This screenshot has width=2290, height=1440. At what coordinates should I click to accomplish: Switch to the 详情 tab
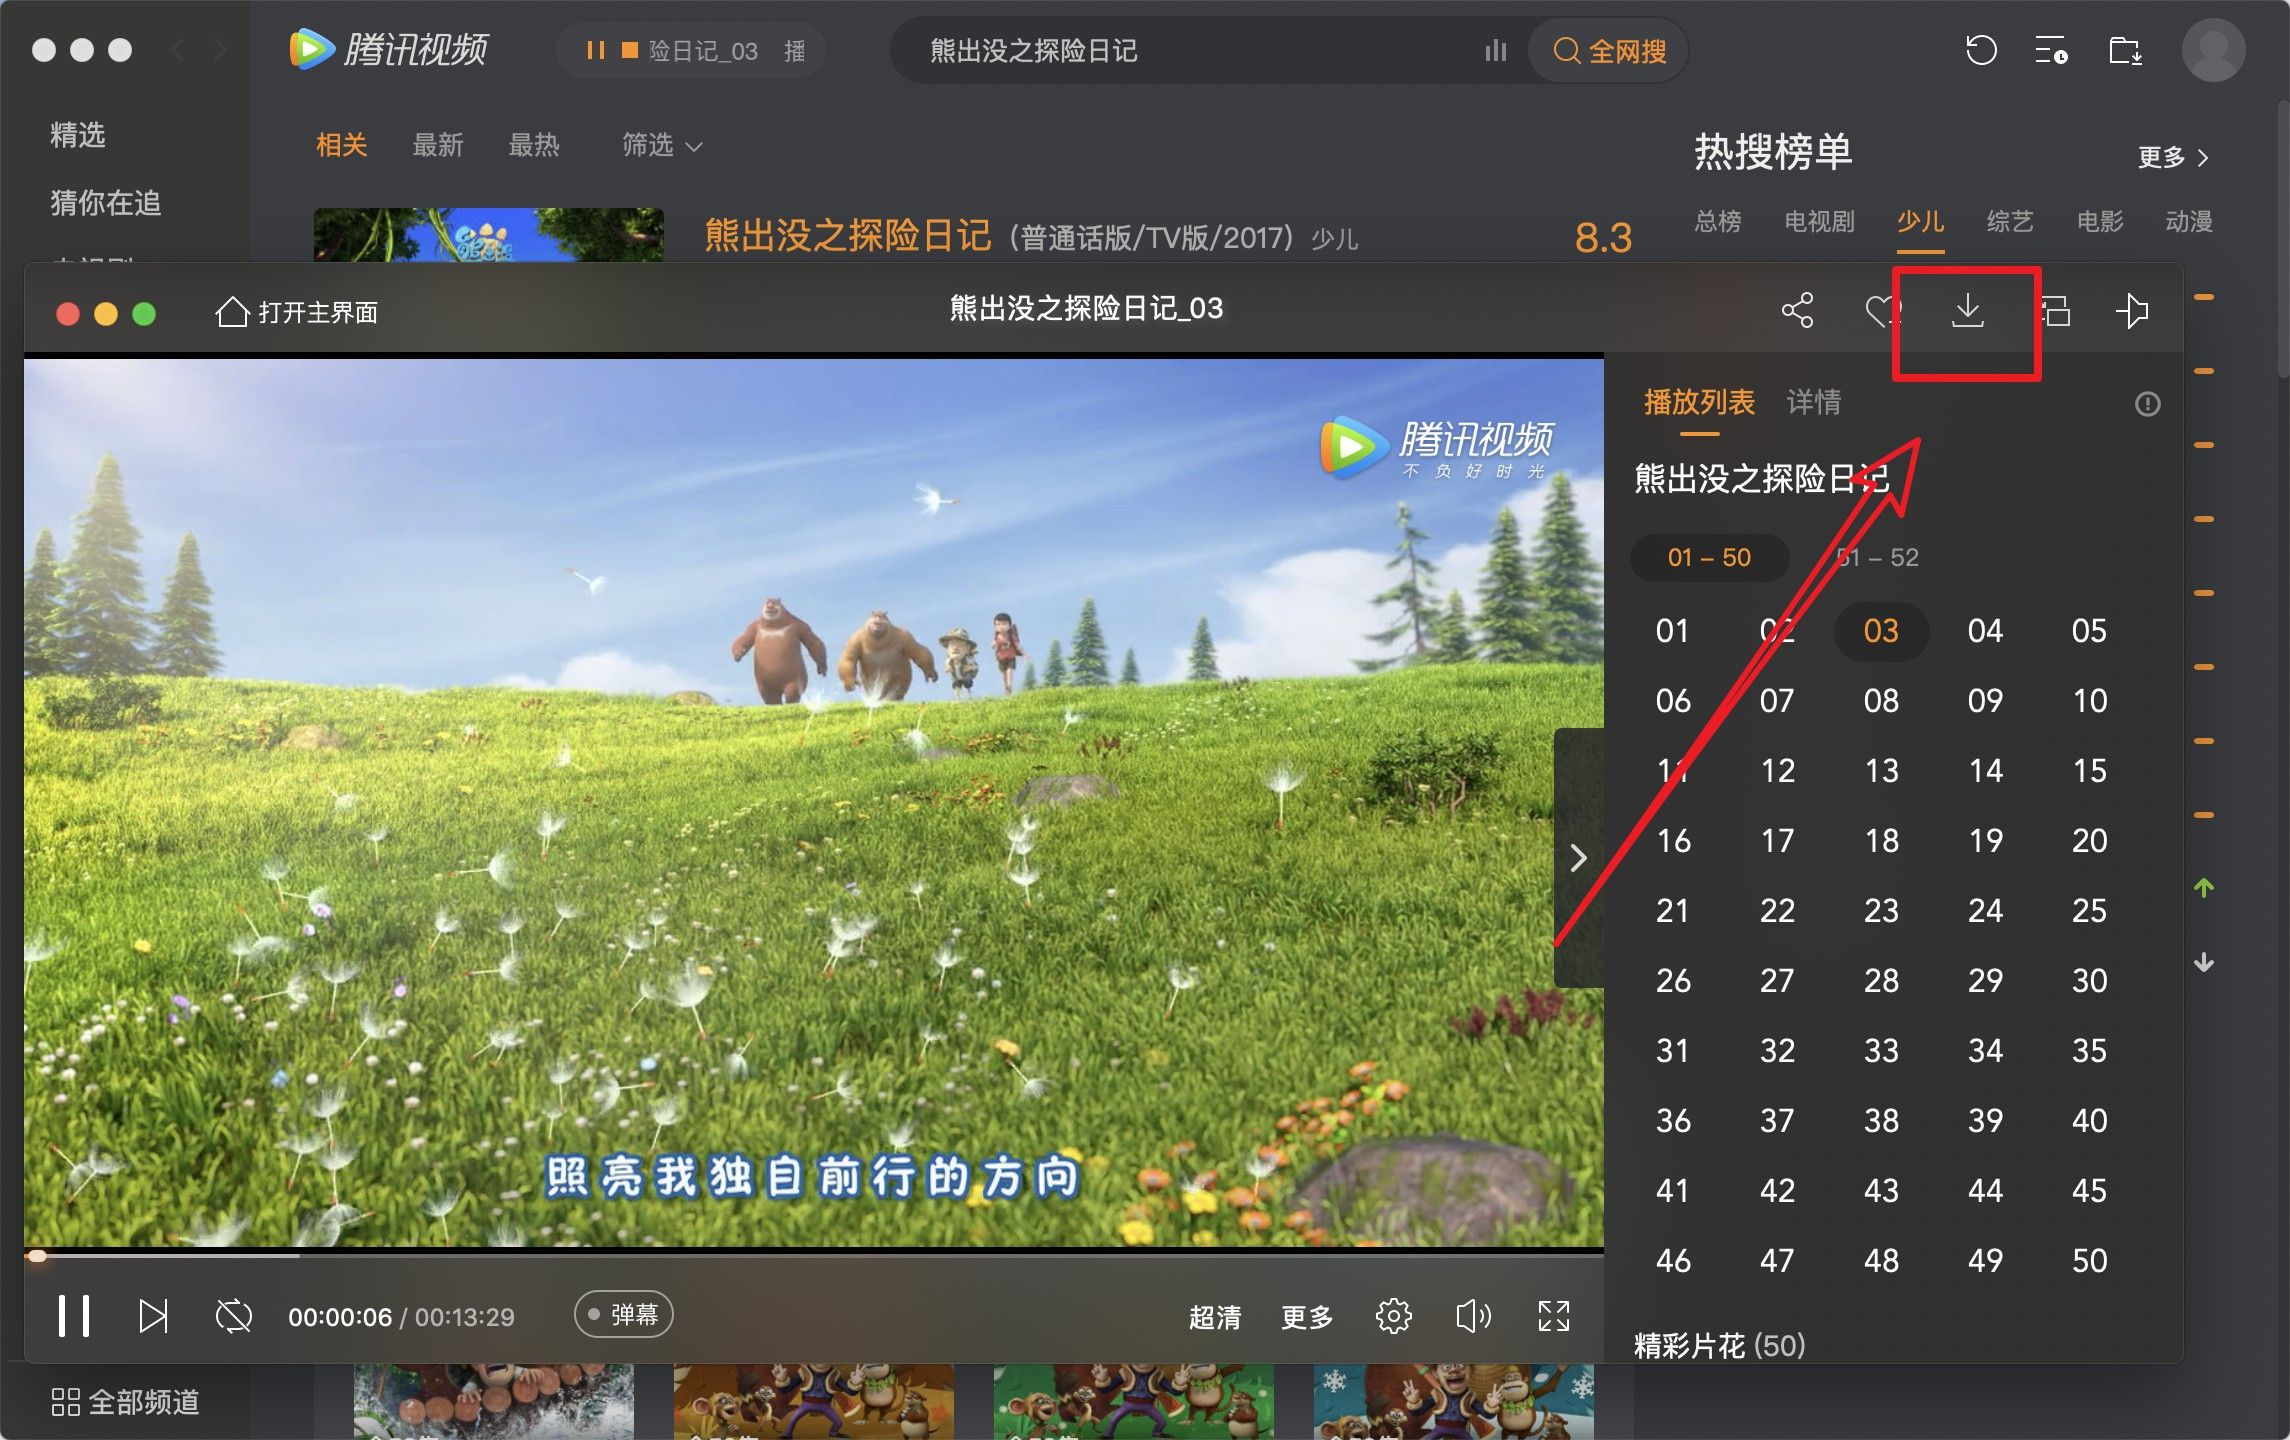(x=1813, y=402)
